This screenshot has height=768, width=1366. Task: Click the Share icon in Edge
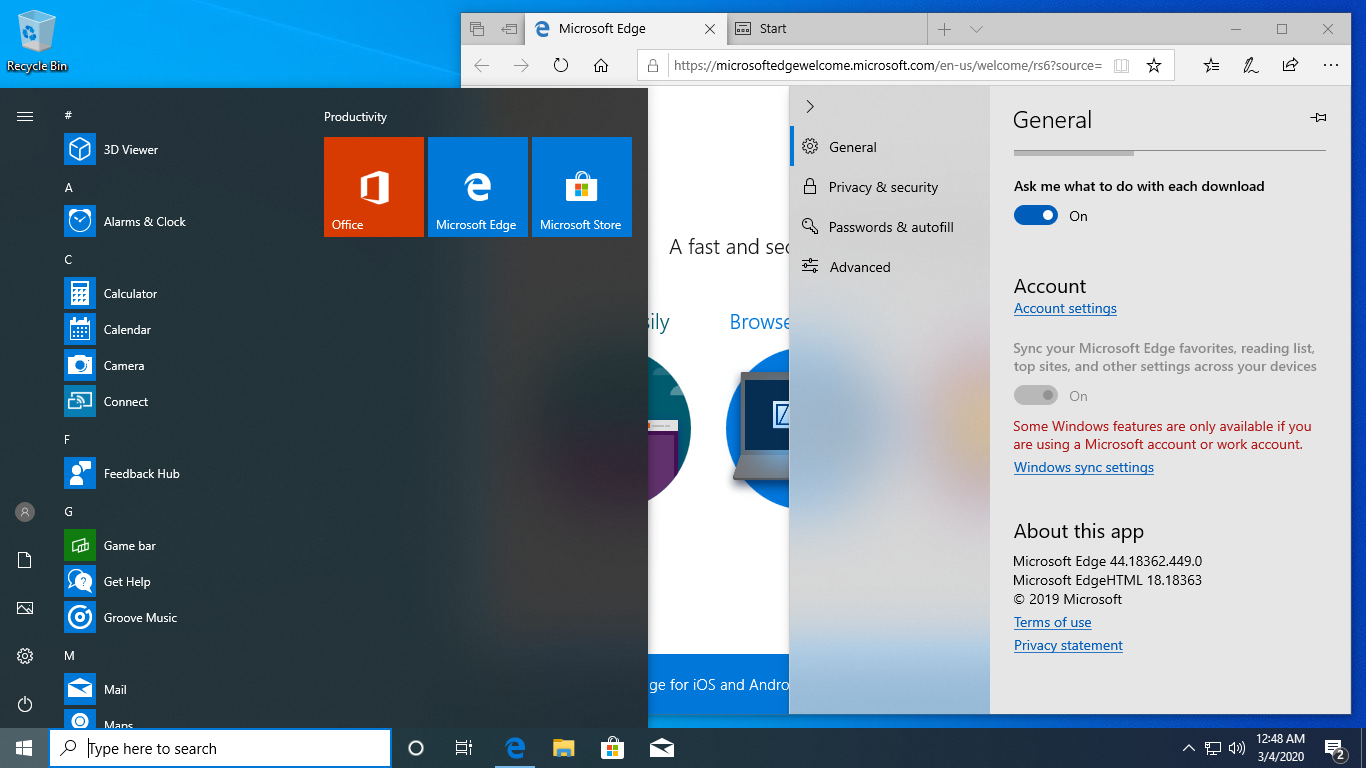pos(1291,66)
